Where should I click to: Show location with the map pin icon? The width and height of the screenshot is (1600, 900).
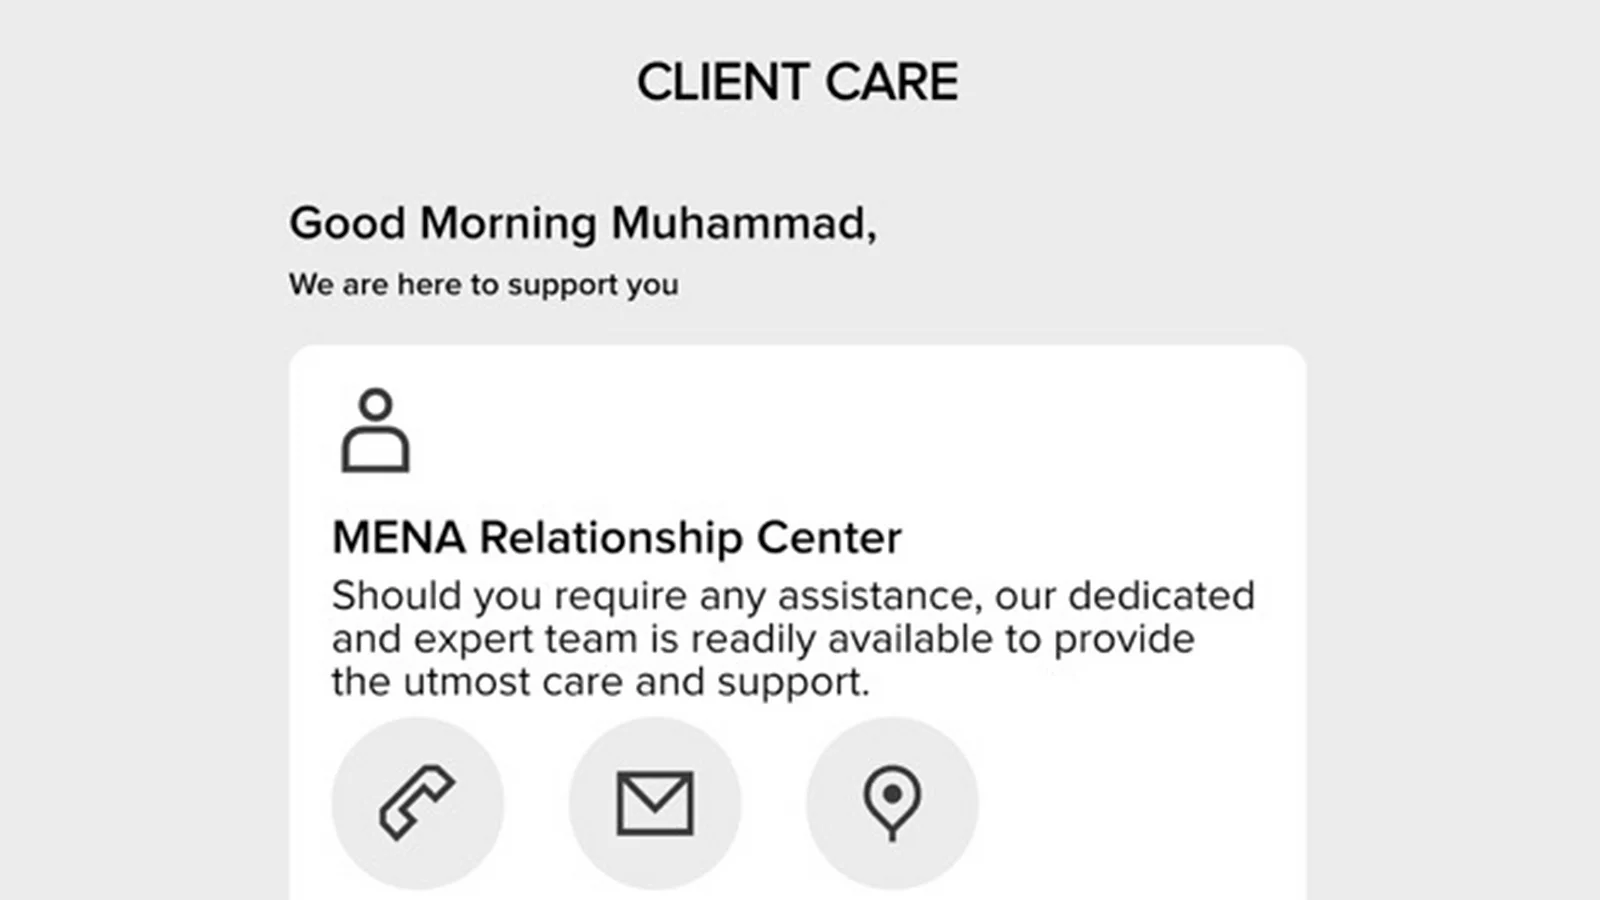pyautogui.click(x=892, y=802)
